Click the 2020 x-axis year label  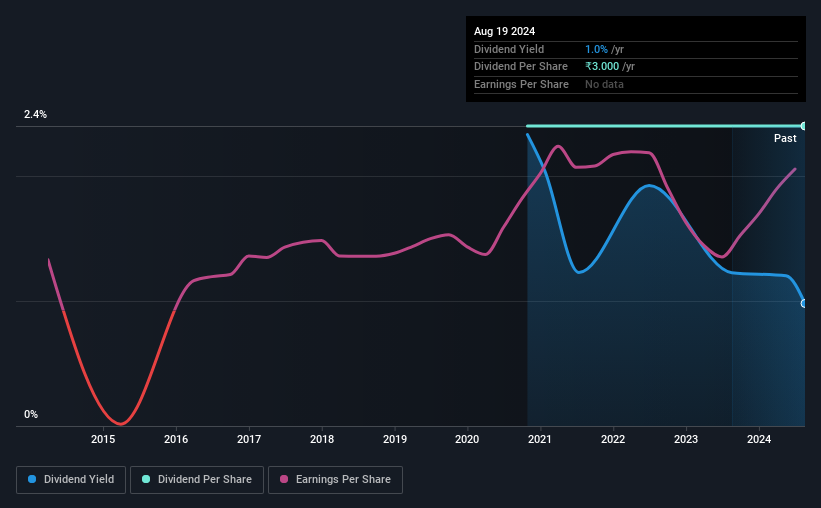[467, 439]
